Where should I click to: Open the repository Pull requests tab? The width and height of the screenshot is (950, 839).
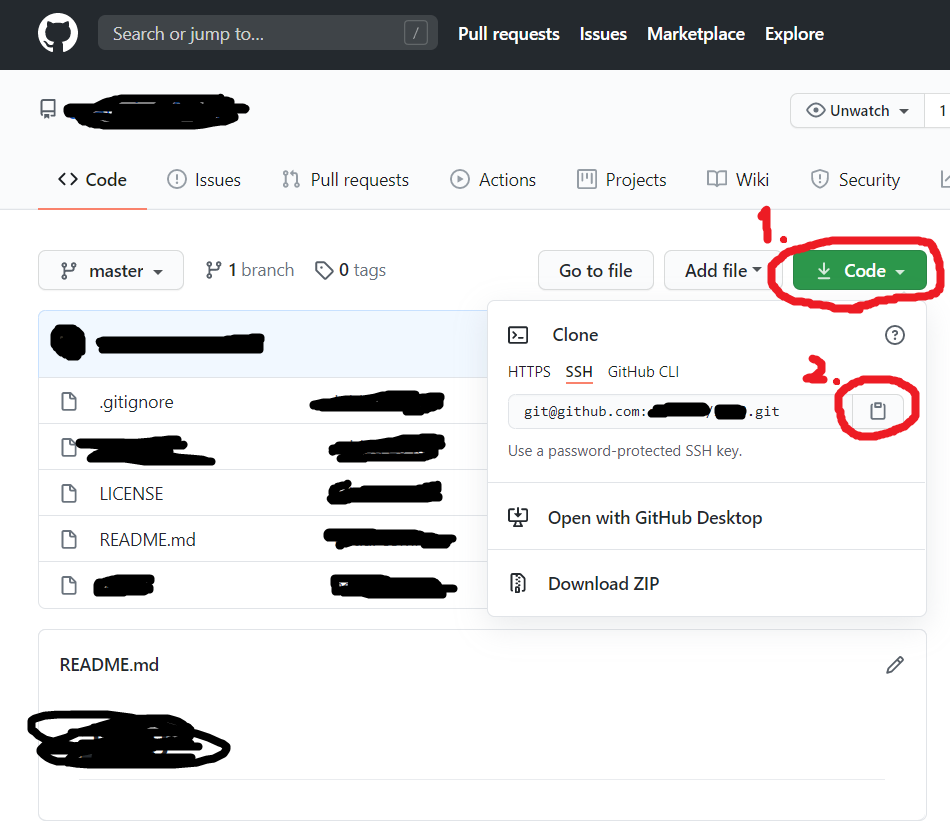(x=345, y=180)
